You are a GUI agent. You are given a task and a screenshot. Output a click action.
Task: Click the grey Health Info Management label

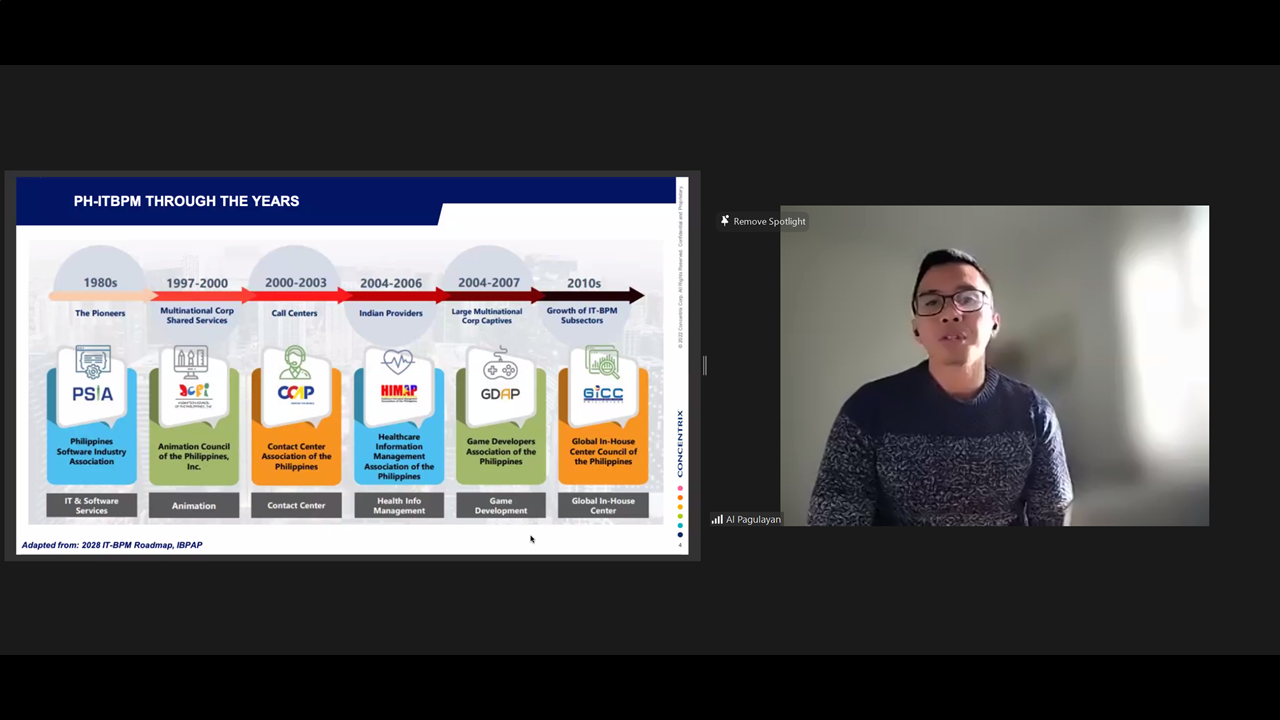point(399,505)
